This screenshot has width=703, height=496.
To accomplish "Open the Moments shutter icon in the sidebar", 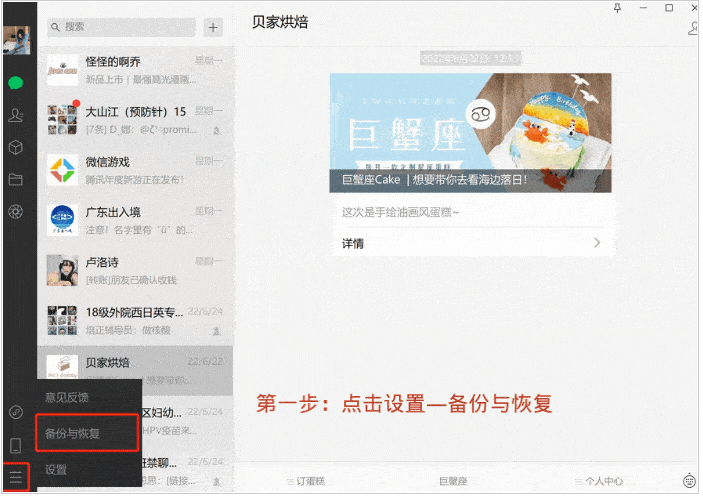I will pyautogui.click(x=16, y=212).
